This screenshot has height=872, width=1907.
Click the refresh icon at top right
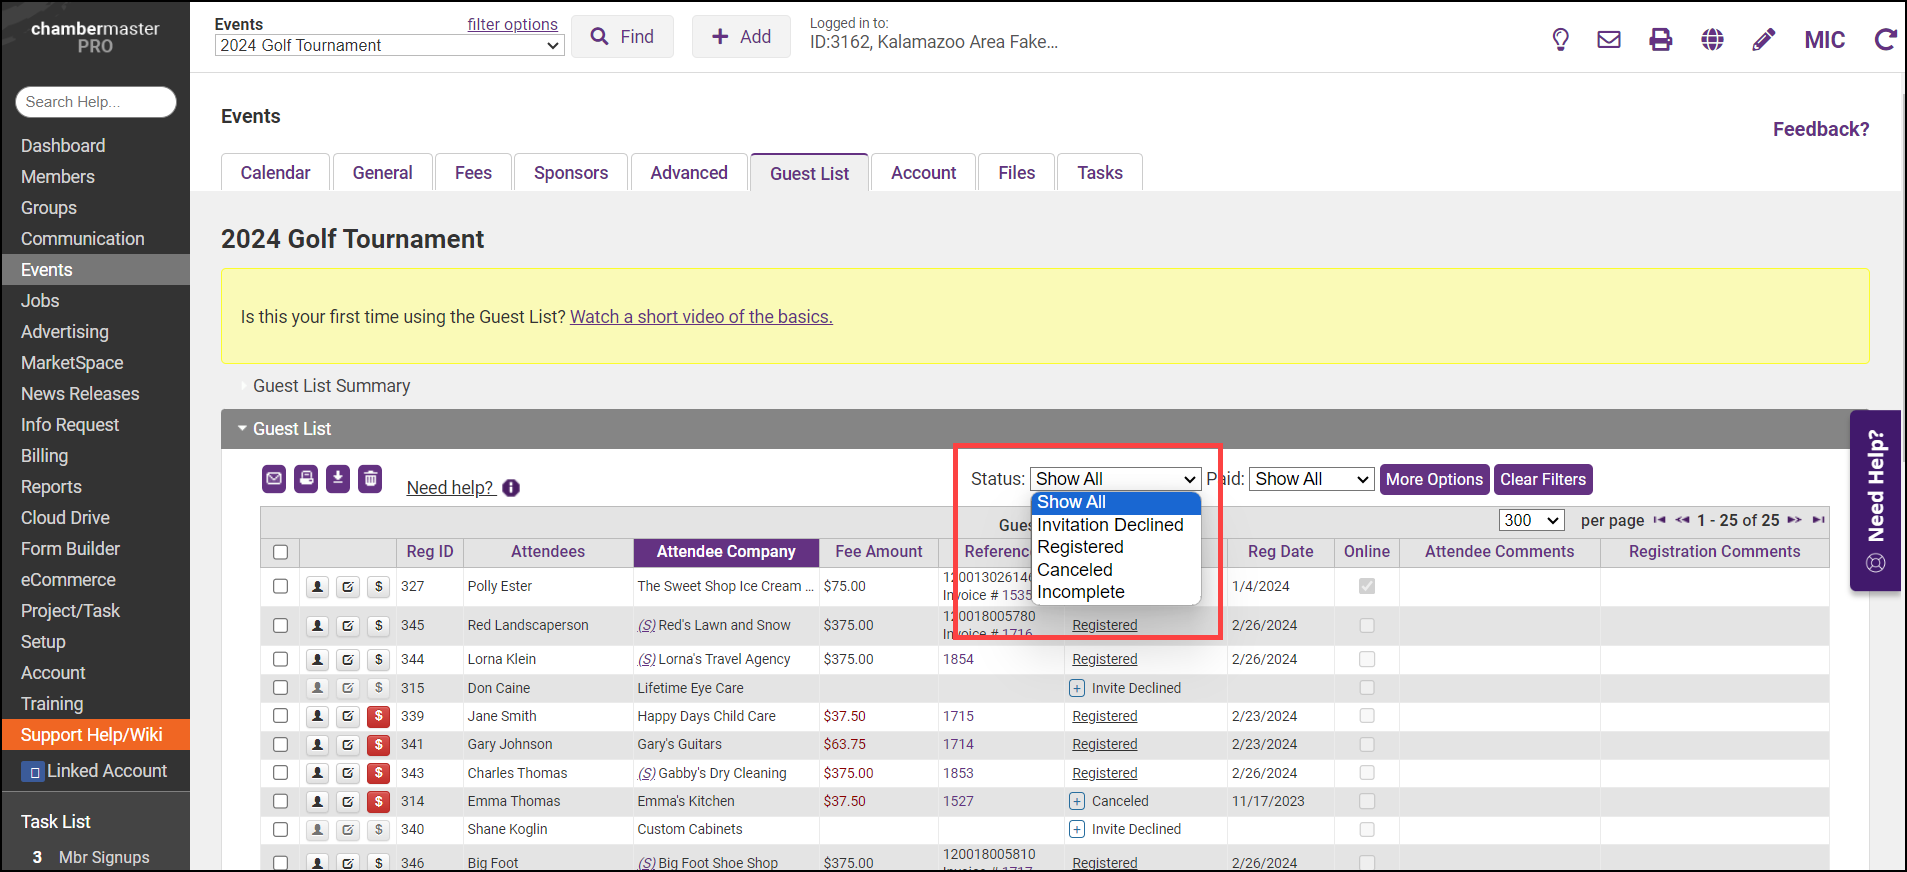(1885, 40)
